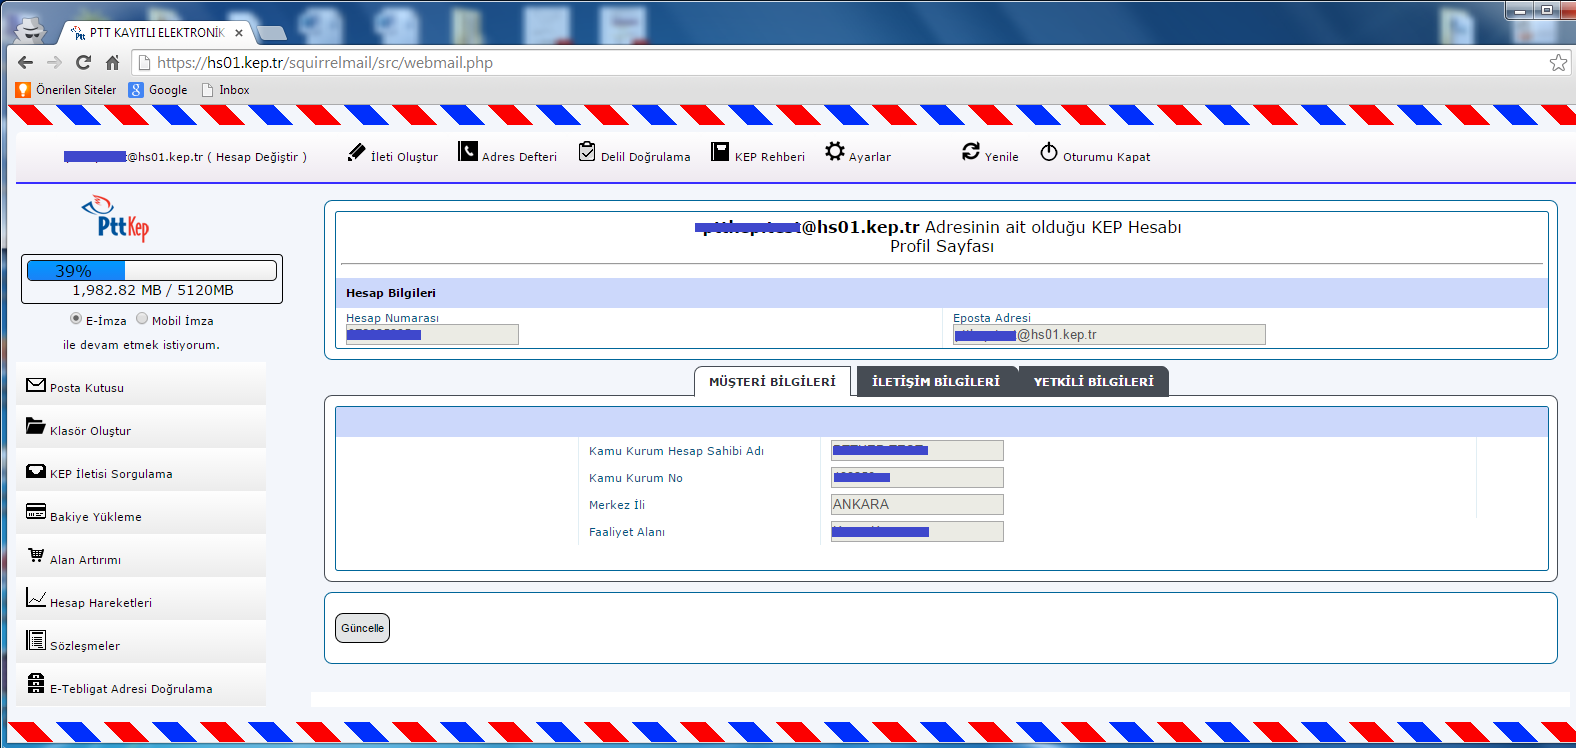The height and width of the screenshot is (748, 1576).
Task: Click the KEP İletisi Sorgulama inbox icon
Action: click(36, 471)
